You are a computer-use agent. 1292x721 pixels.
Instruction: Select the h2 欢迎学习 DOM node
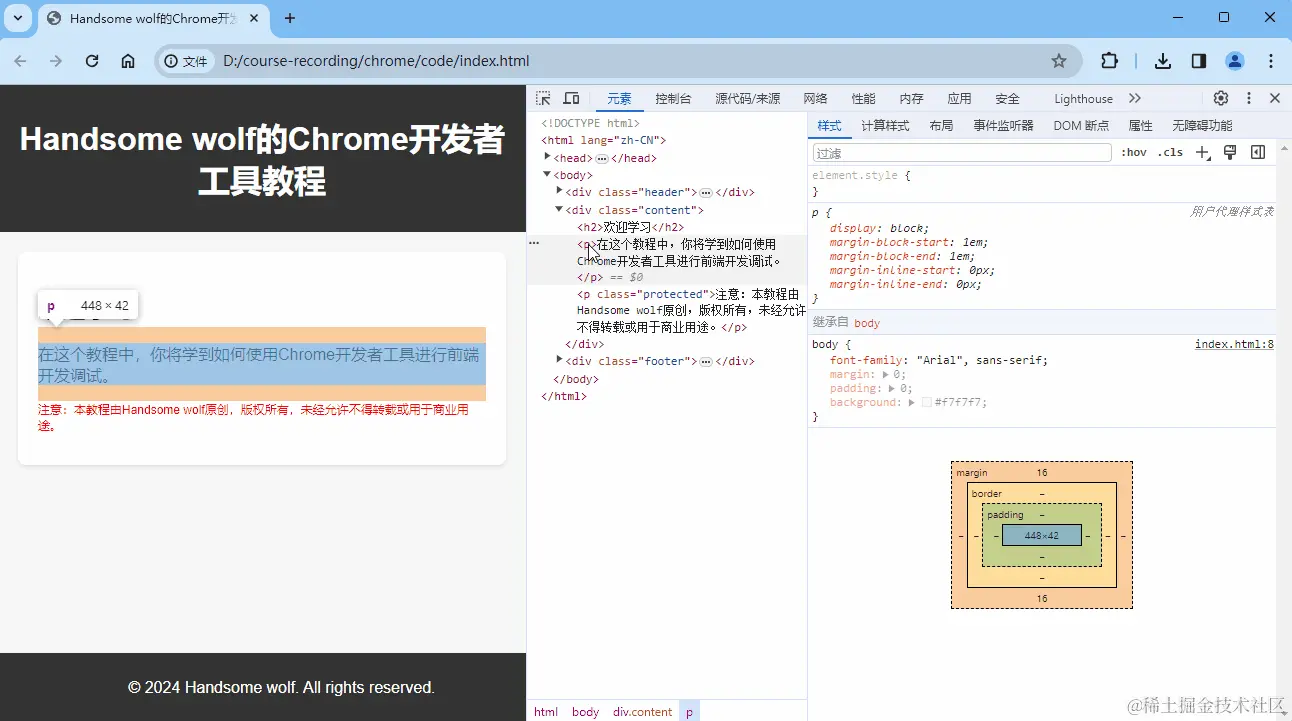click(630, 227)
